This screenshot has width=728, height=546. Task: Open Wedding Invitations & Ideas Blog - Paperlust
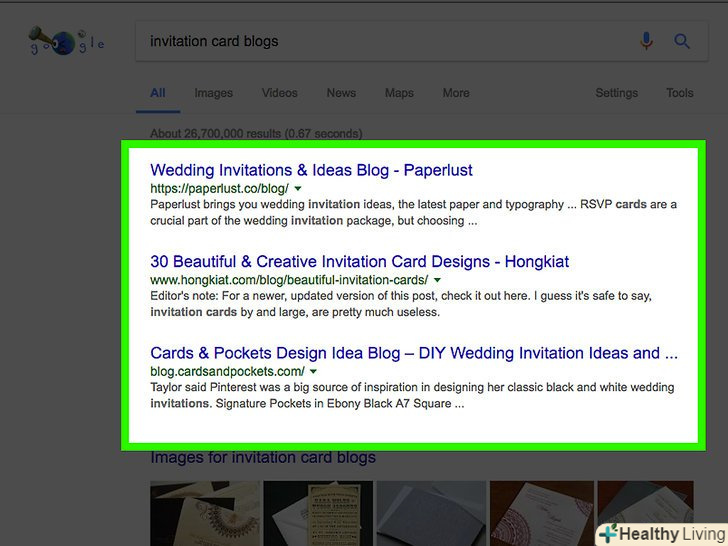pos(311,170)
